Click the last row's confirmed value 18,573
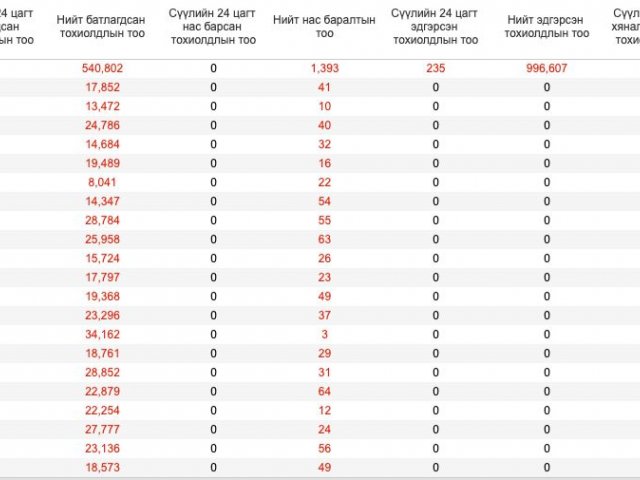 [x=102, y=467]
